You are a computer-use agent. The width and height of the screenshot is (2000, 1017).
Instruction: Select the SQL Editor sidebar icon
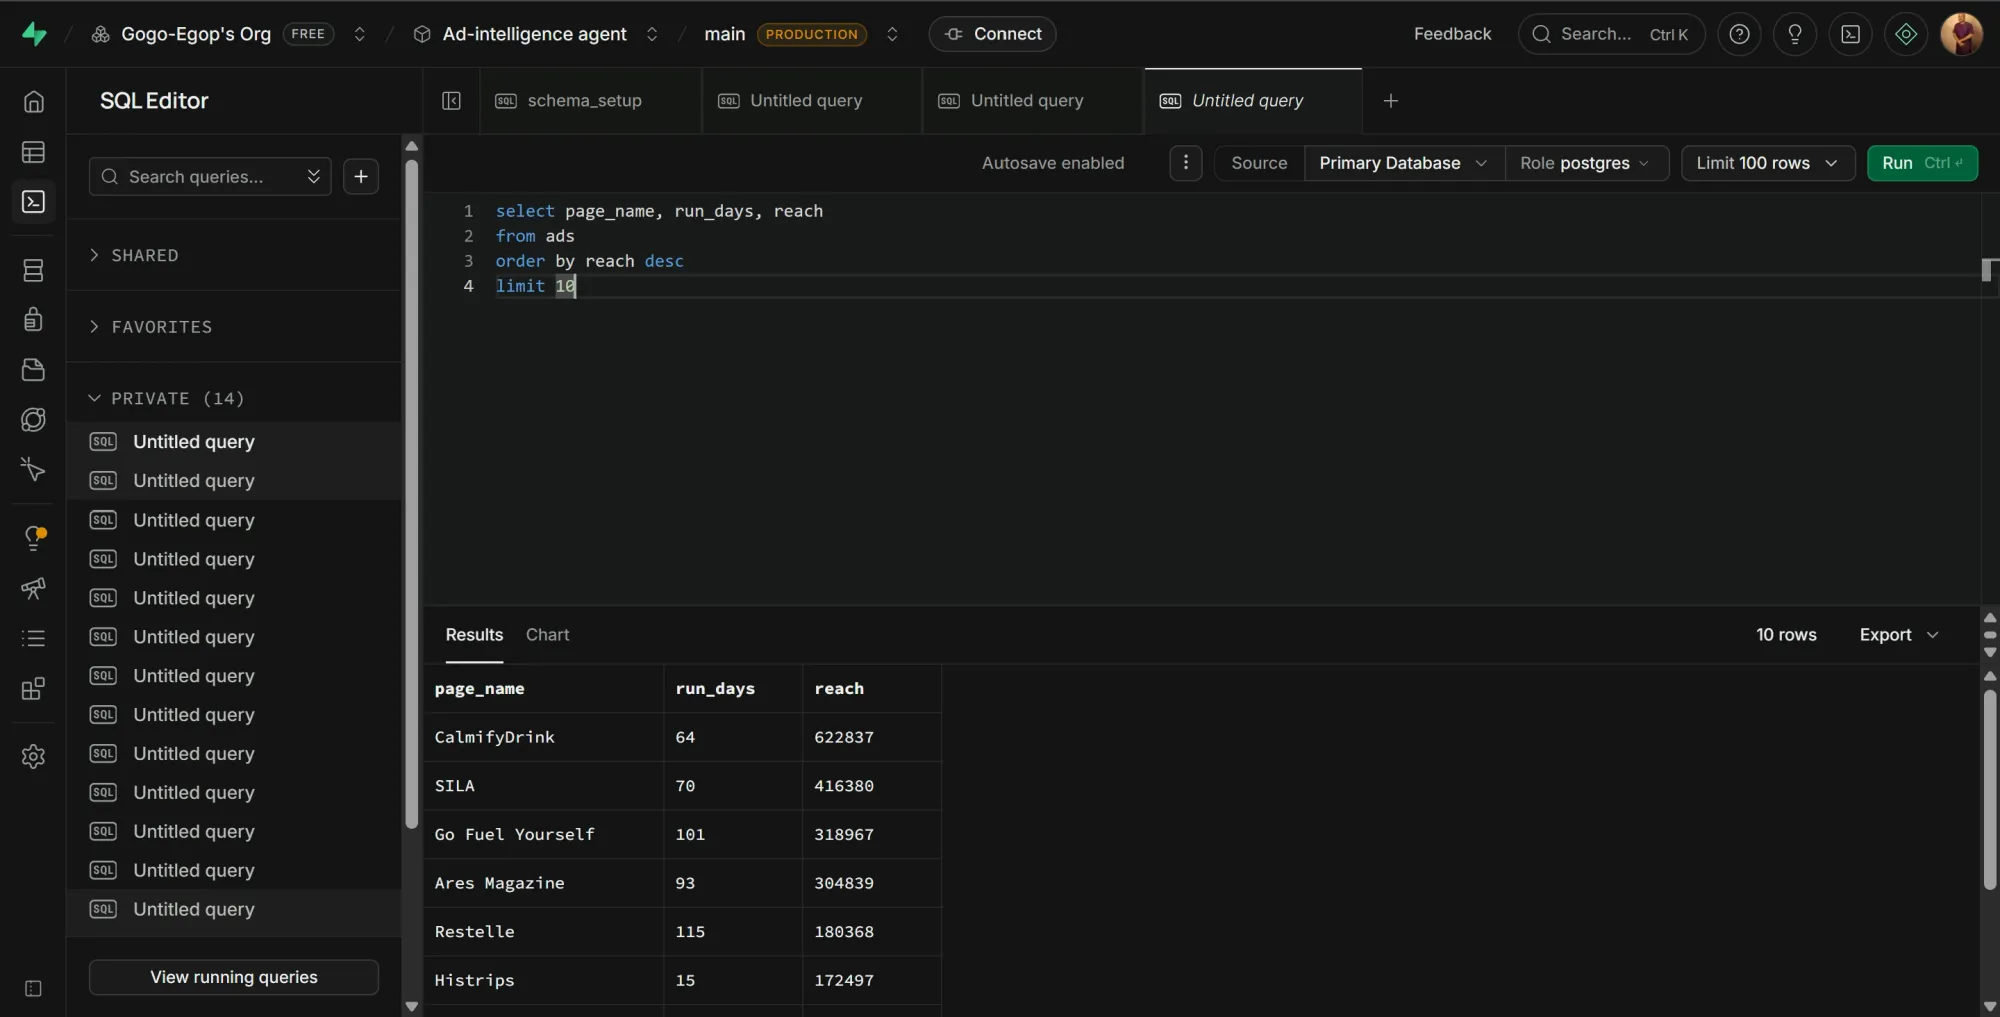(x=33, y=202)
